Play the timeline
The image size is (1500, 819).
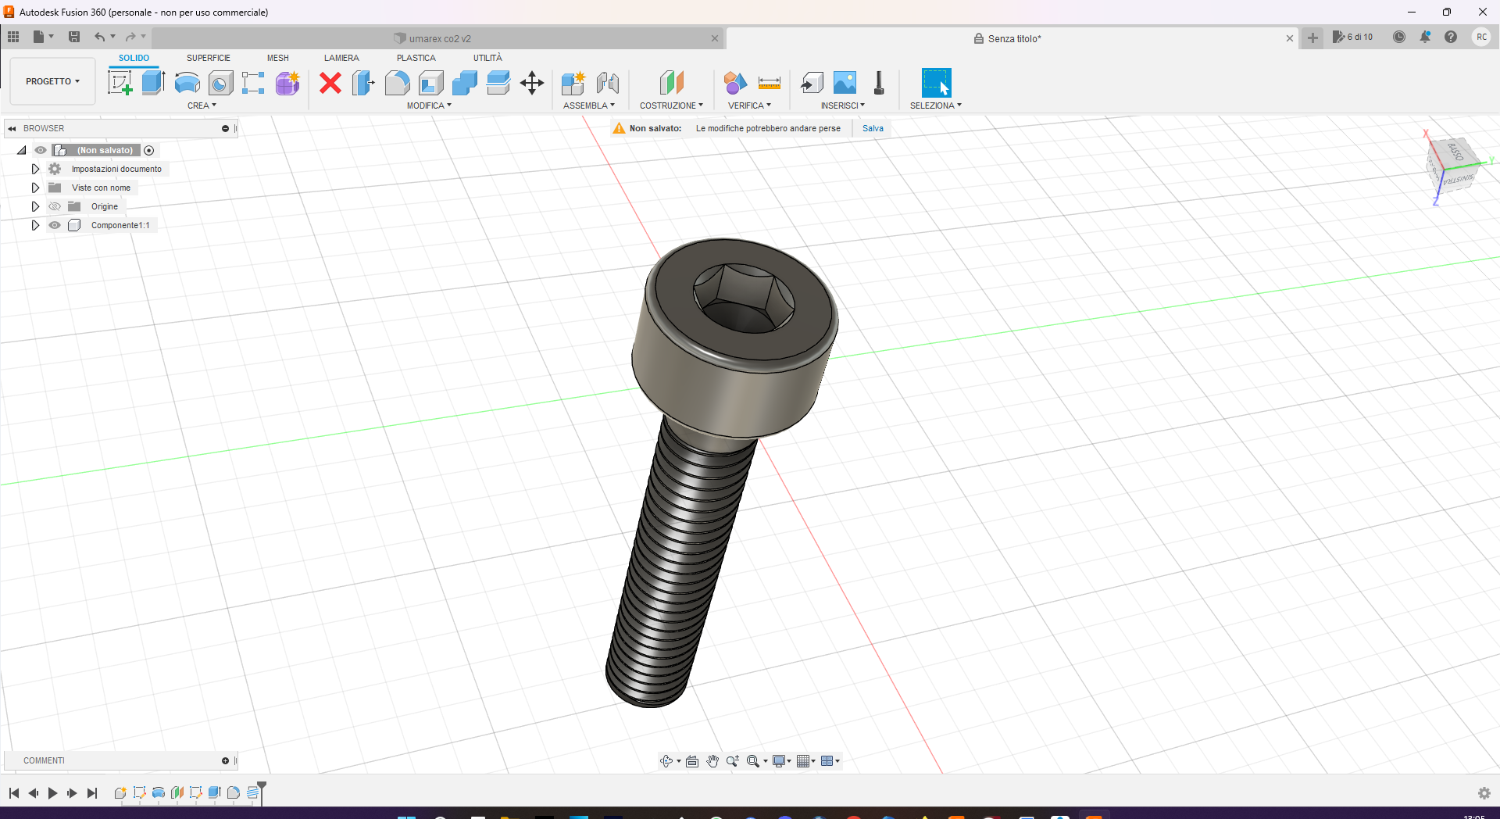52,793
